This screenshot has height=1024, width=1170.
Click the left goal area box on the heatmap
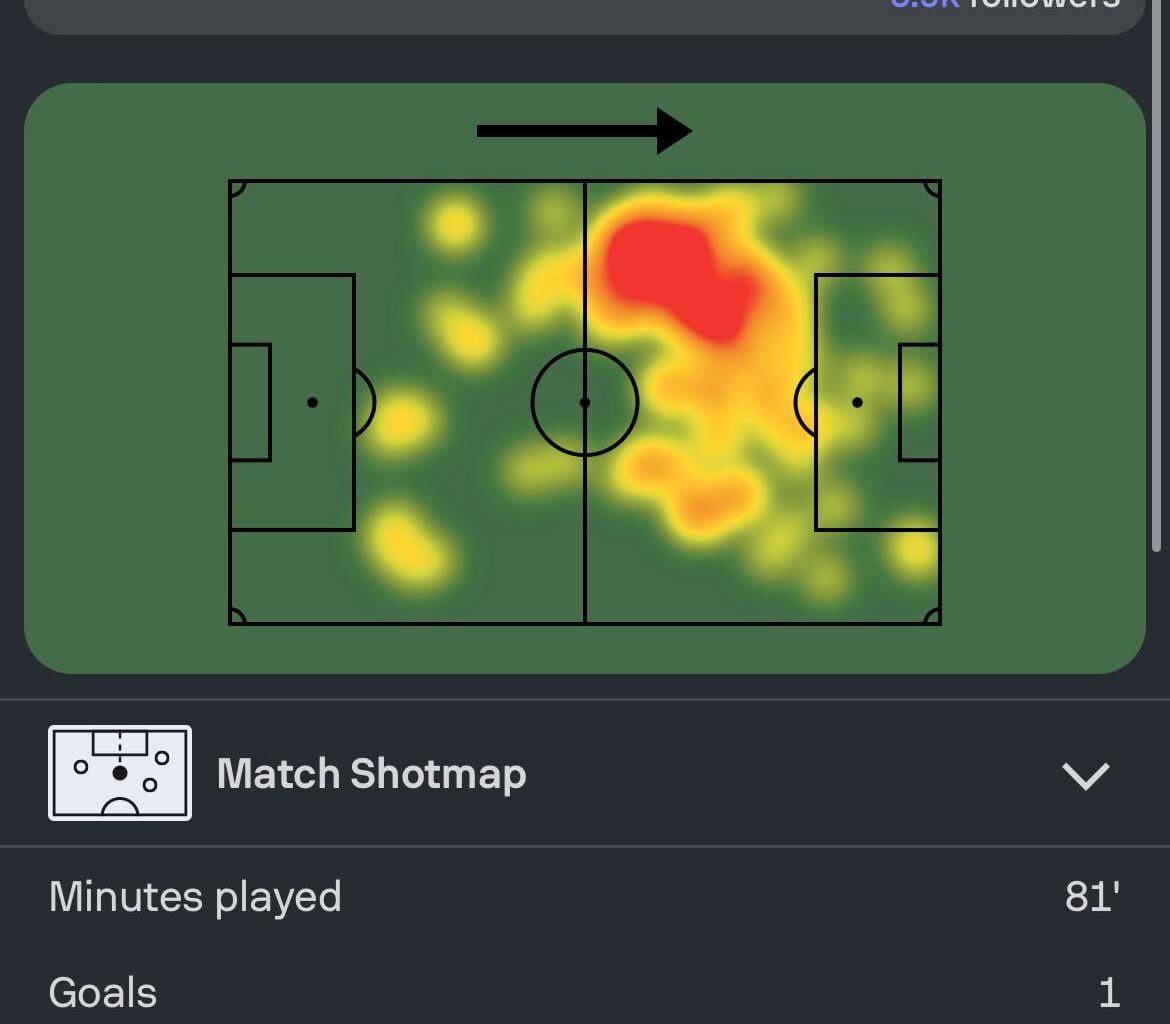point(250,402)
